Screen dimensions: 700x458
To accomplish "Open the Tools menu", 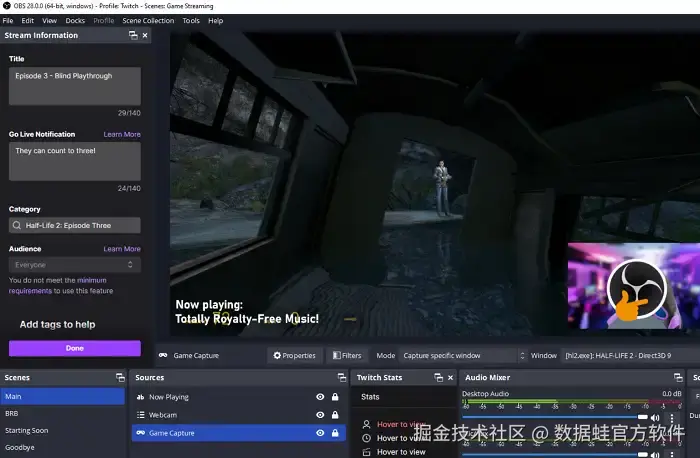I will [x=191, y=21].
